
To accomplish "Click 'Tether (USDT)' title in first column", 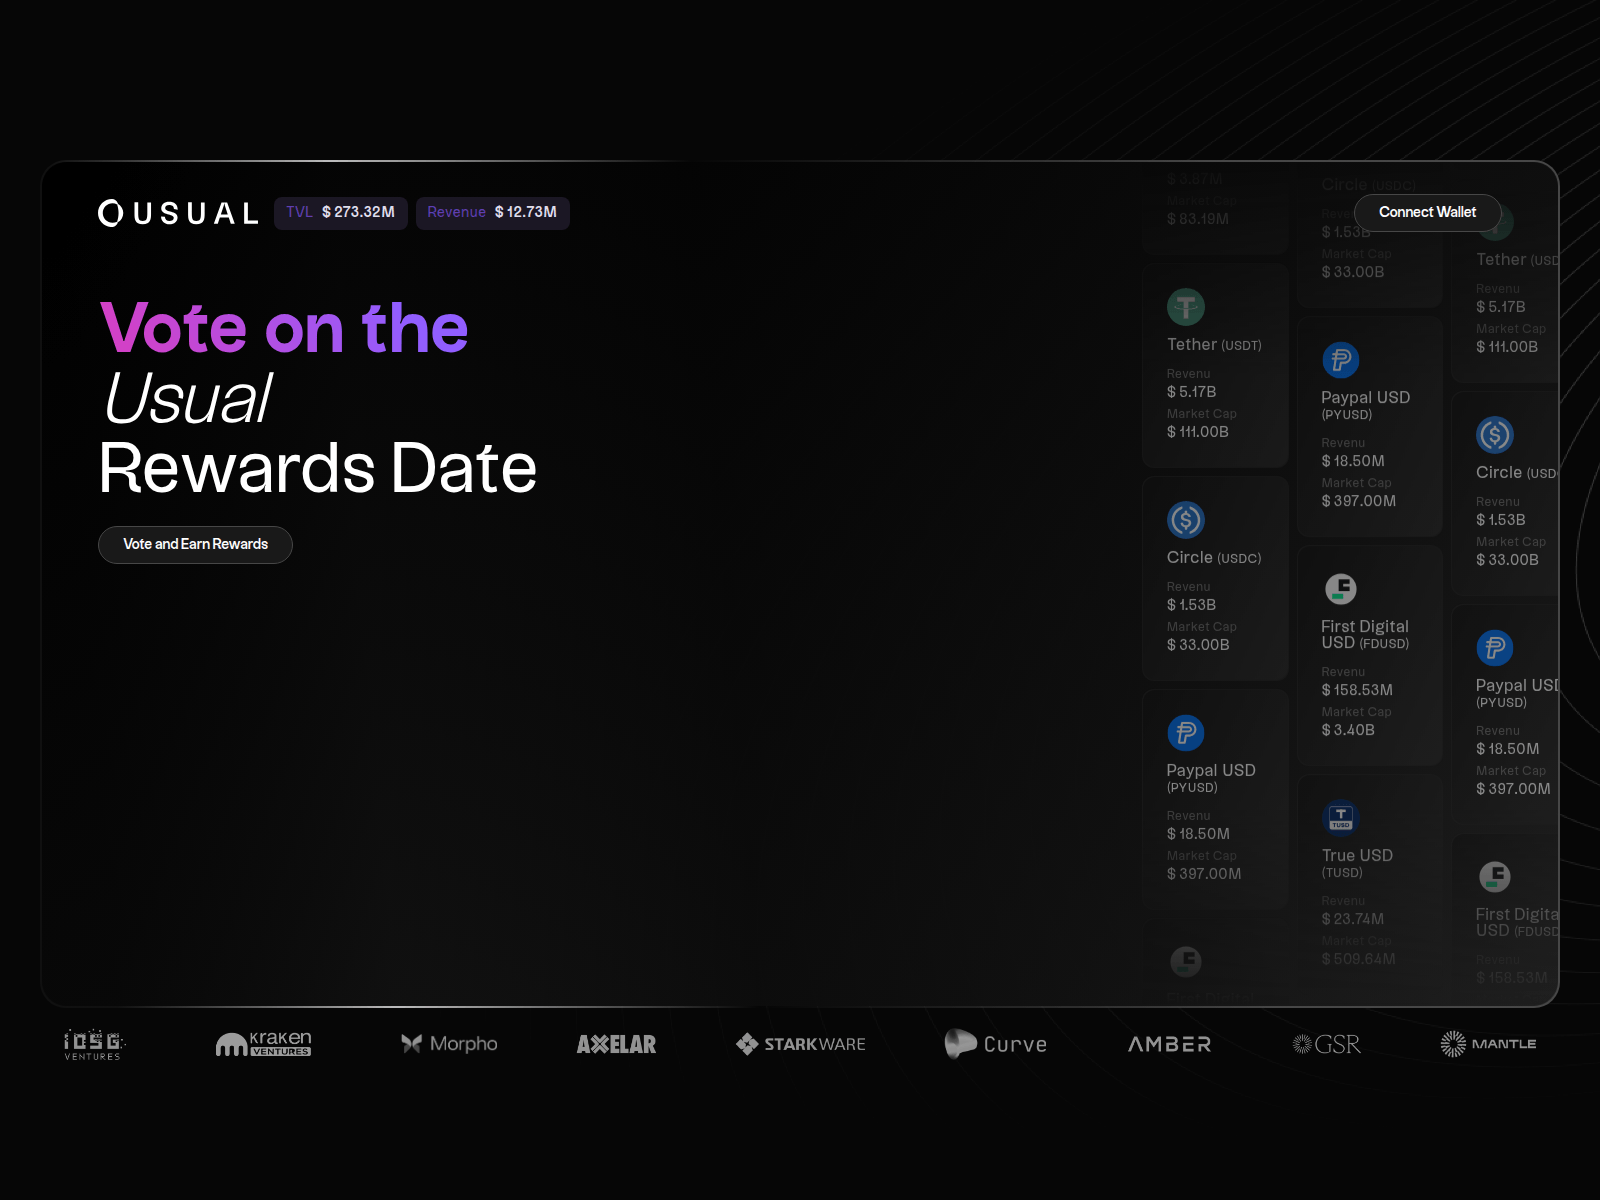I will [x=1214, y=344].
